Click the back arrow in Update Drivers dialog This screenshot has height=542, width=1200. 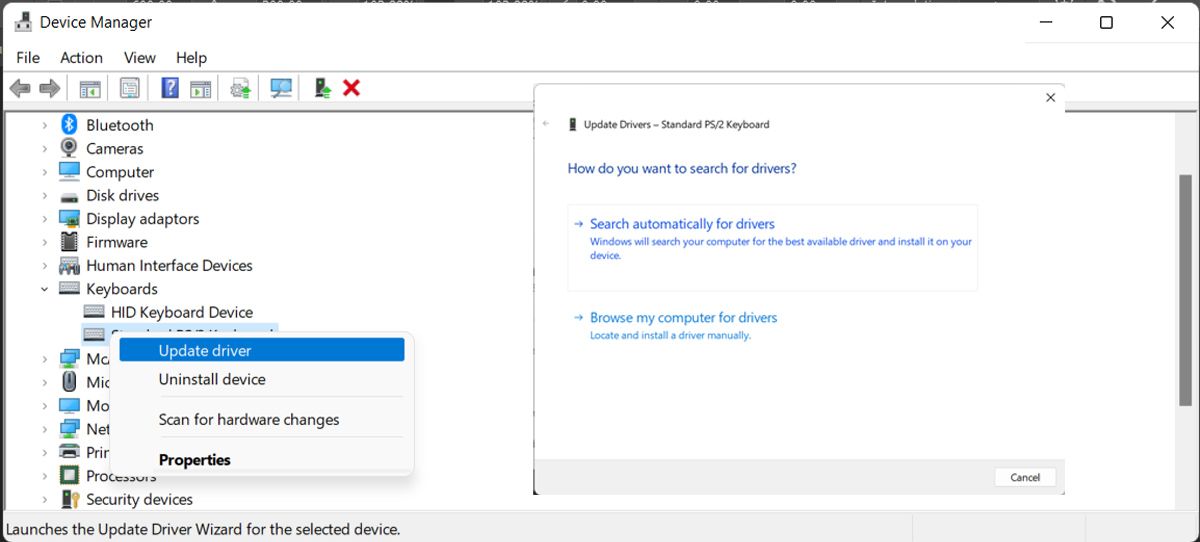[546, 124]
